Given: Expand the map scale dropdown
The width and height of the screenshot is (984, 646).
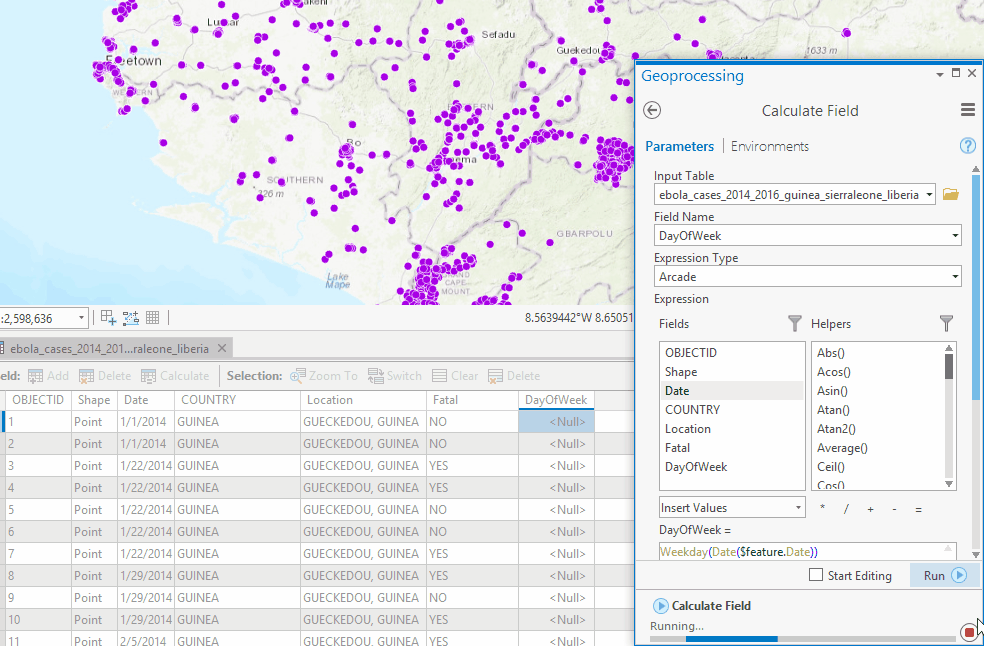Looking at the screenshot, I should coord(81,318).
